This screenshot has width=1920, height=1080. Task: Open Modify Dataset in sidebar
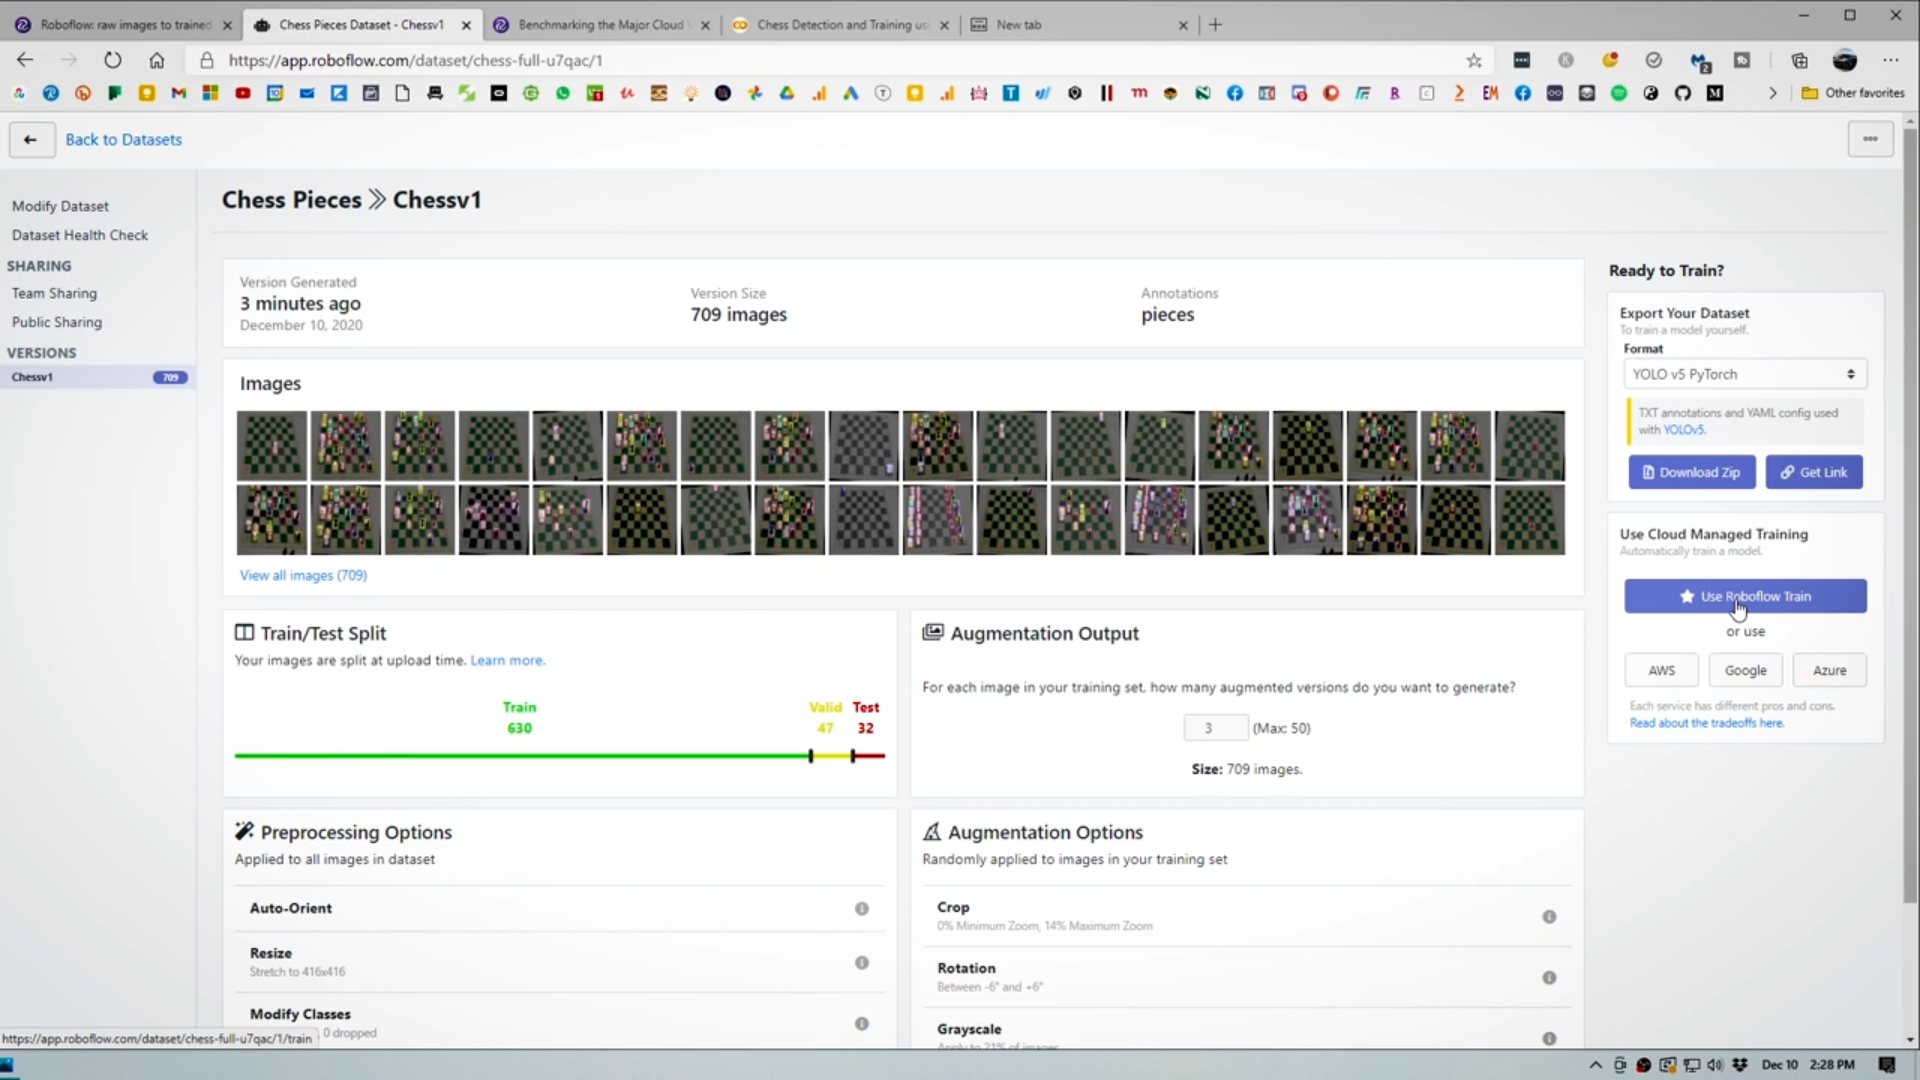60,206
